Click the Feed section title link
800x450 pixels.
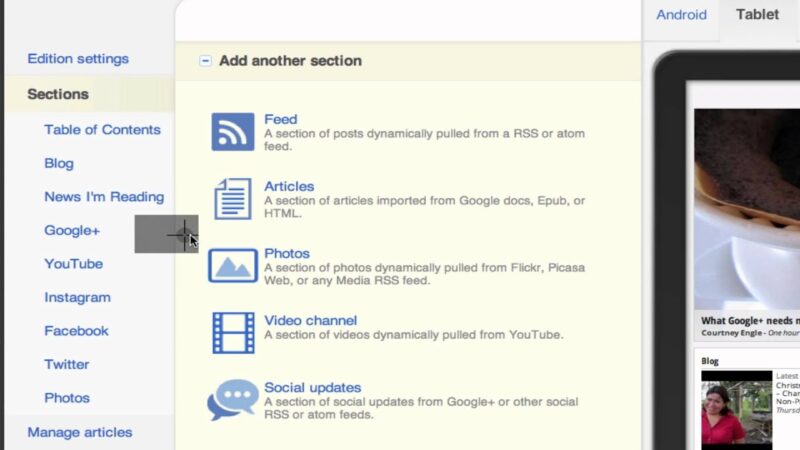280,119
